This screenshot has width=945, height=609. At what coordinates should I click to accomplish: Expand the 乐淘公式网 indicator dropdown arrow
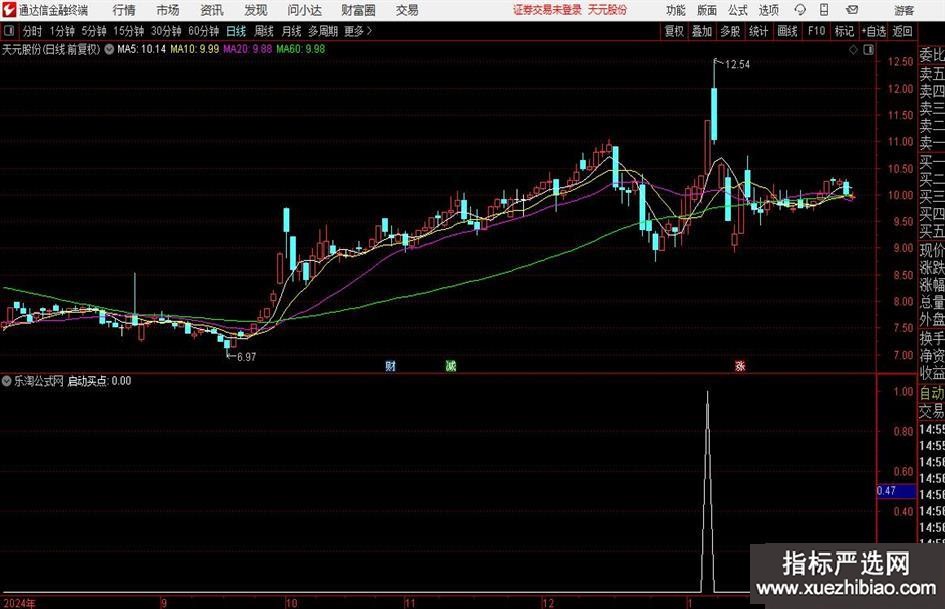coord(7,381)
